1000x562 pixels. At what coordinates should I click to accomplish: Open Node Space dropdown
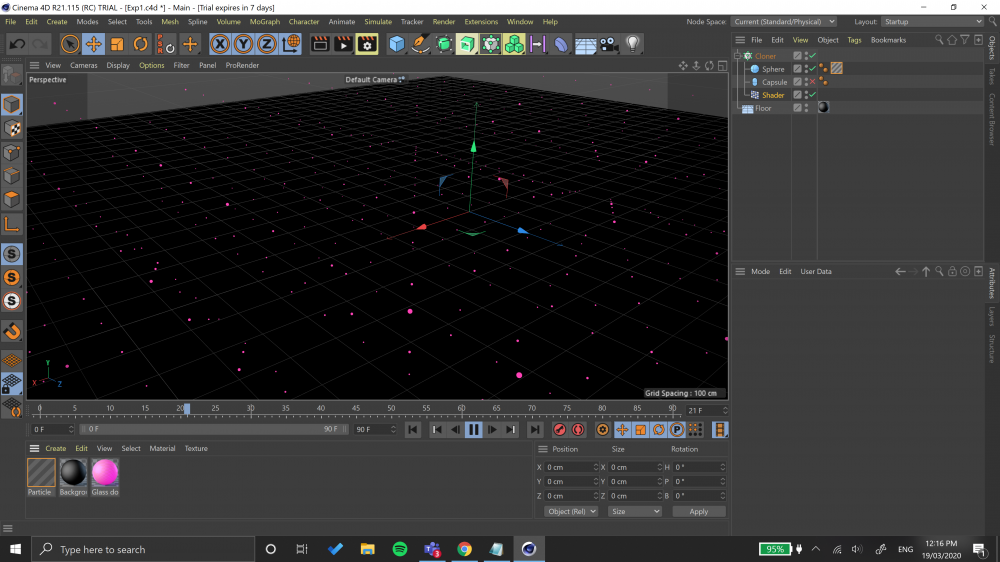(784, 22)
